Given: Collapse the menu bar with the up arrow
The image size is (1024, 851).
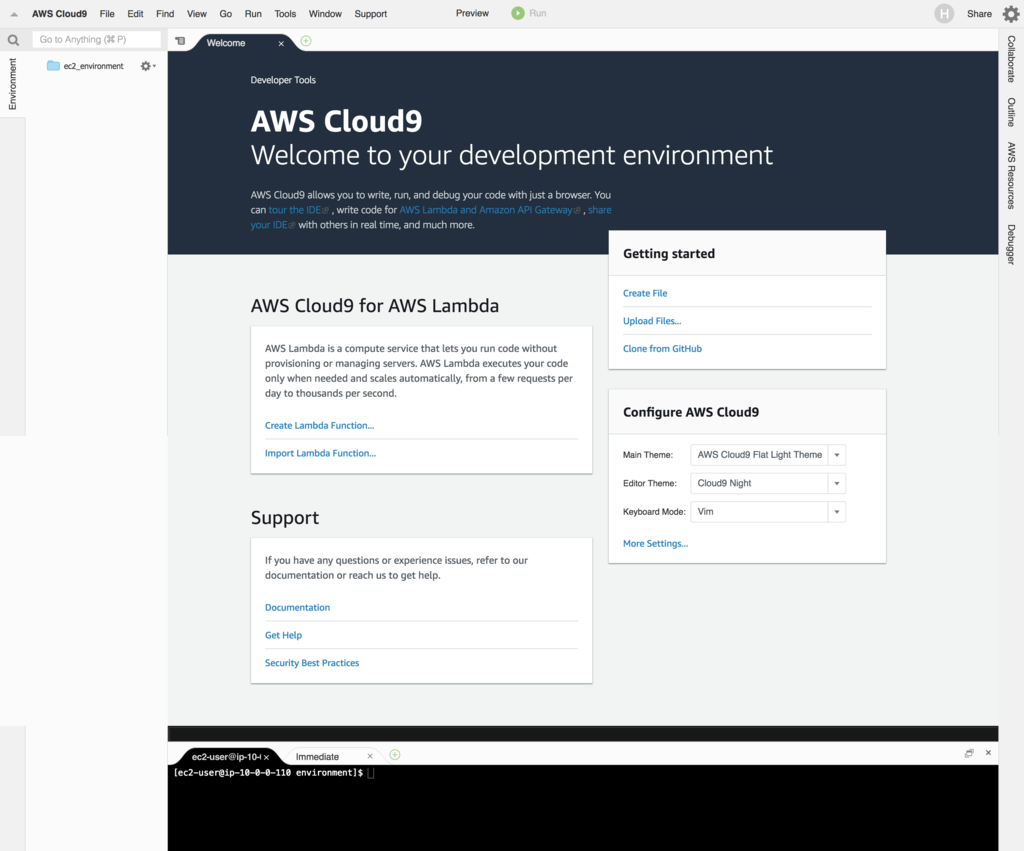Looking at the screenshot, I should tap(14, 14).
